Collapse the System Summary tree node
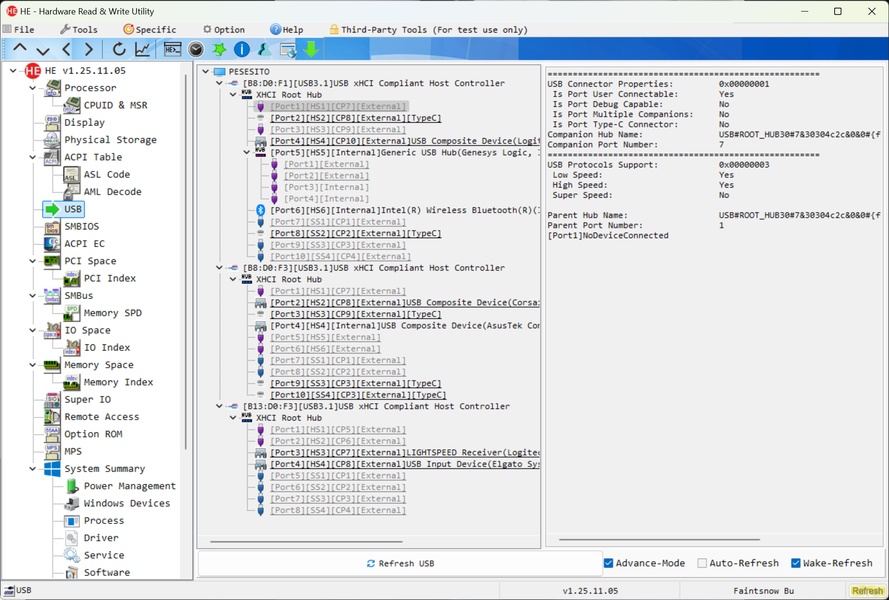Viewport: 889px width, 600px height. [33, 469]
